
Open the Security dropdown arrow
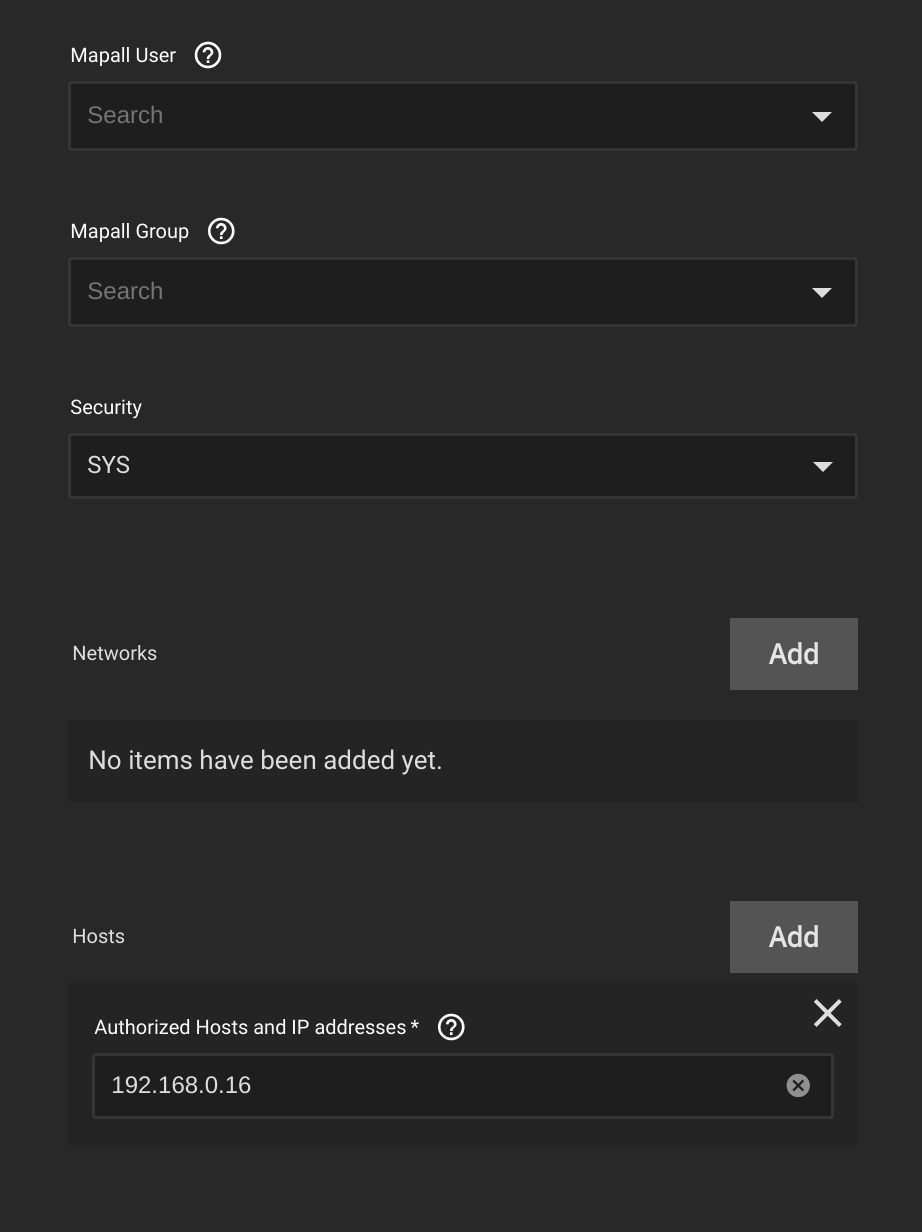(822, 466)
